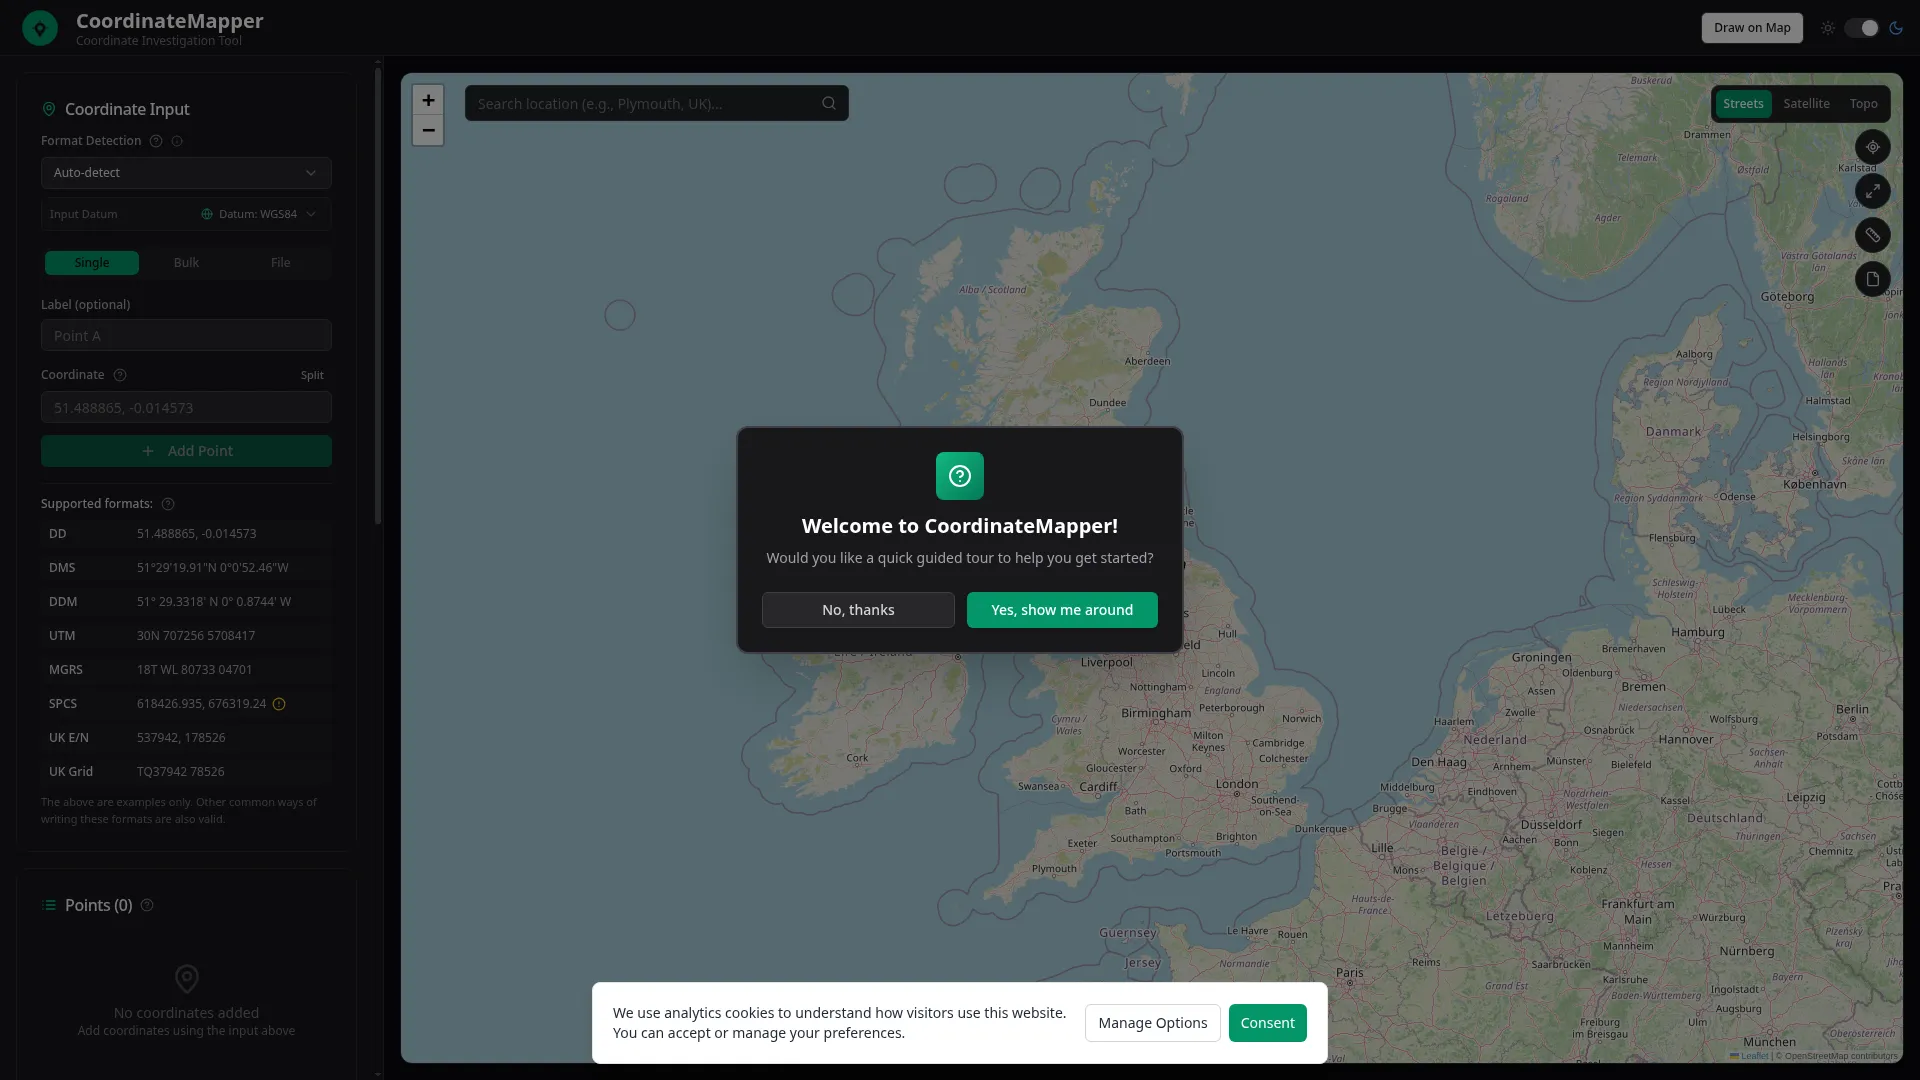Open the Auto-detect format dropdown

(186, 173)
